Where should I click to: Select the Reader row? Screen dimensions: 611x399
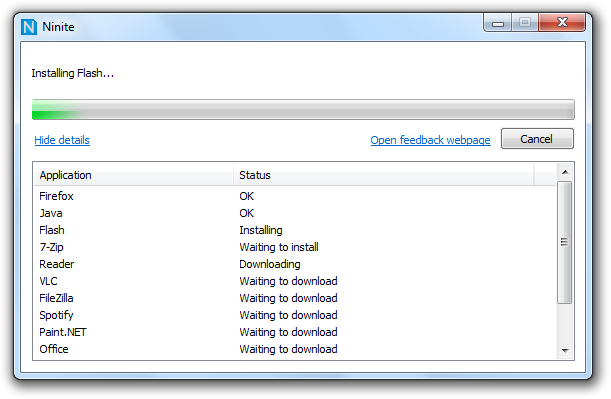point(295,264)
